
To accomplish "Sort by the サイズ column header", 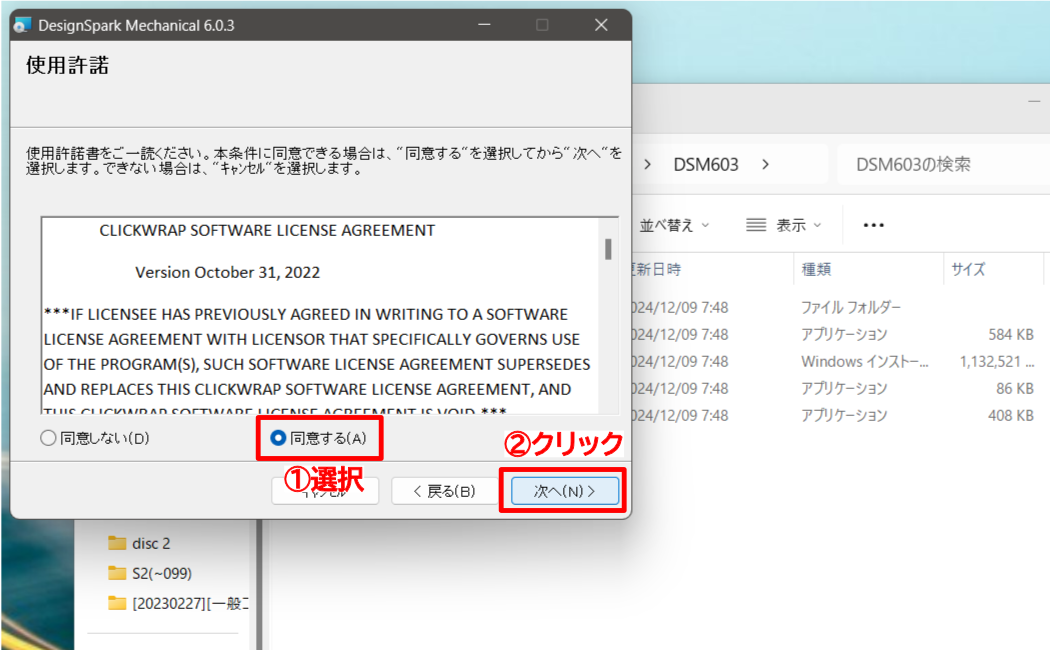I will click(994, 269).
